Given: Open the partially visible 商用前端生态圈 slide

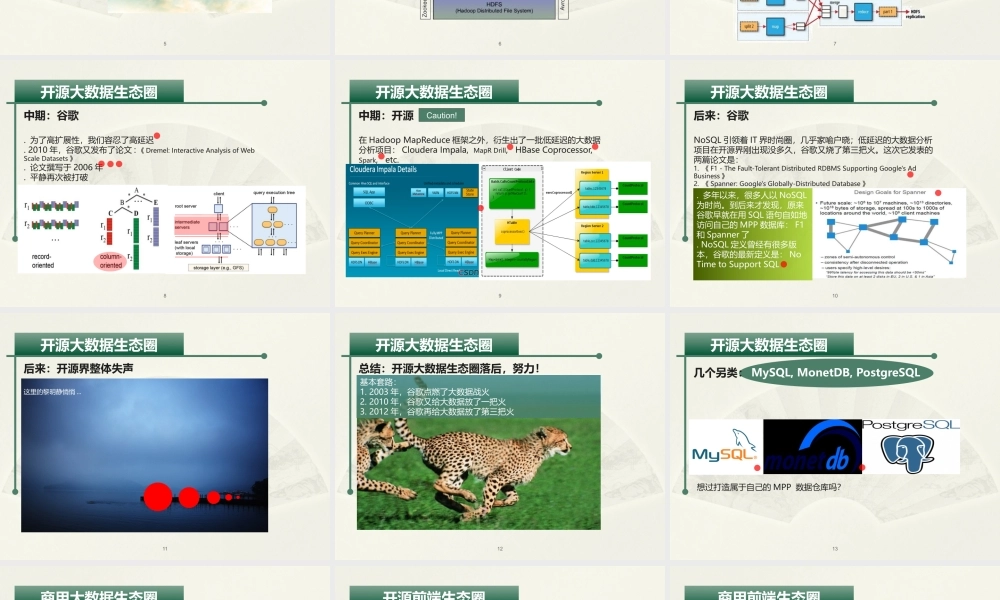Looking at the screenshot, I should pos(835,583).
